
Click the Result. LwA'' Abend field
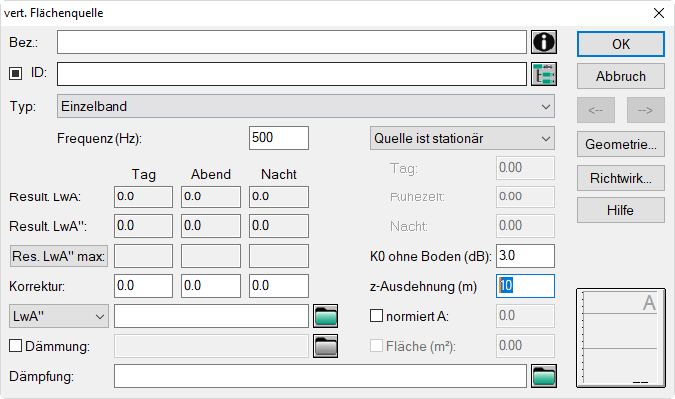[211, 226]
